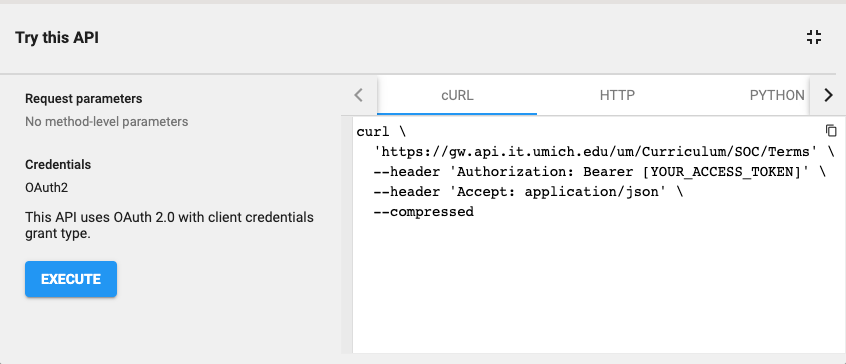Screen dimensions: 846x364
Task: Click the No method-level parameters text
Action: click(107, 122)
